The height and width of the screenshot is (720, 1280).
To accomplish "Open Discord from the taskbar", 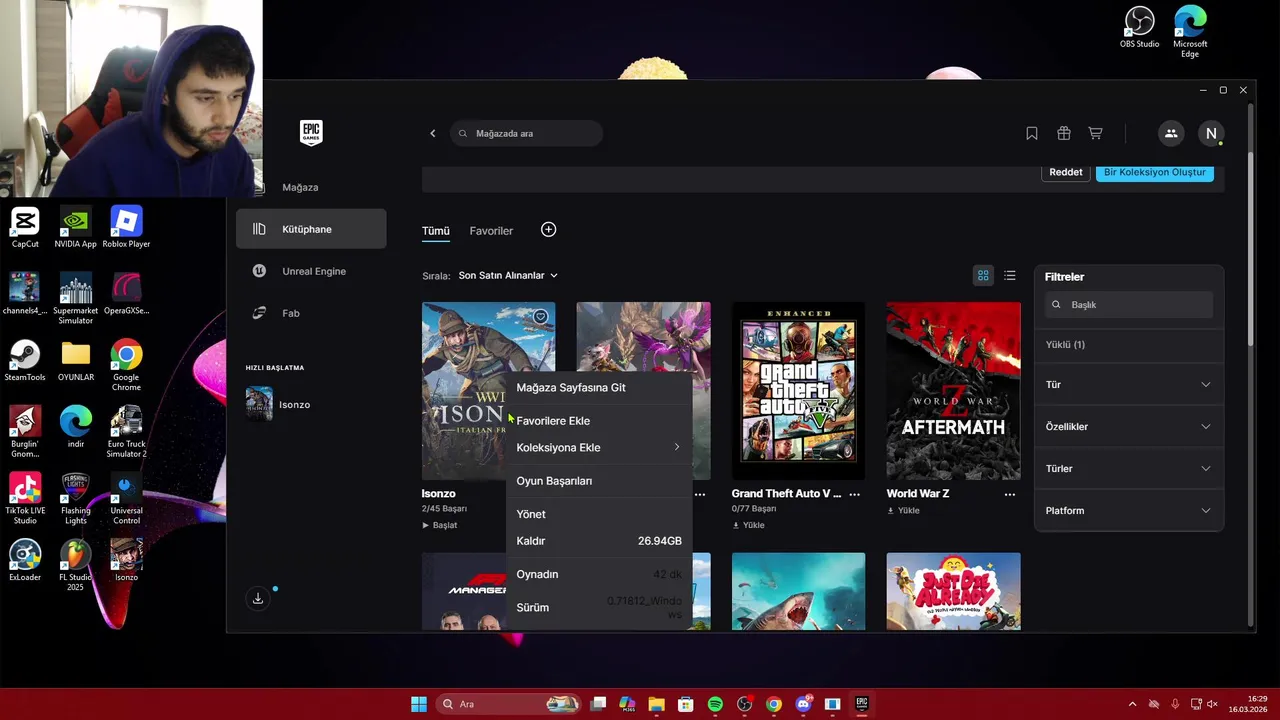I will coord(803,704).
